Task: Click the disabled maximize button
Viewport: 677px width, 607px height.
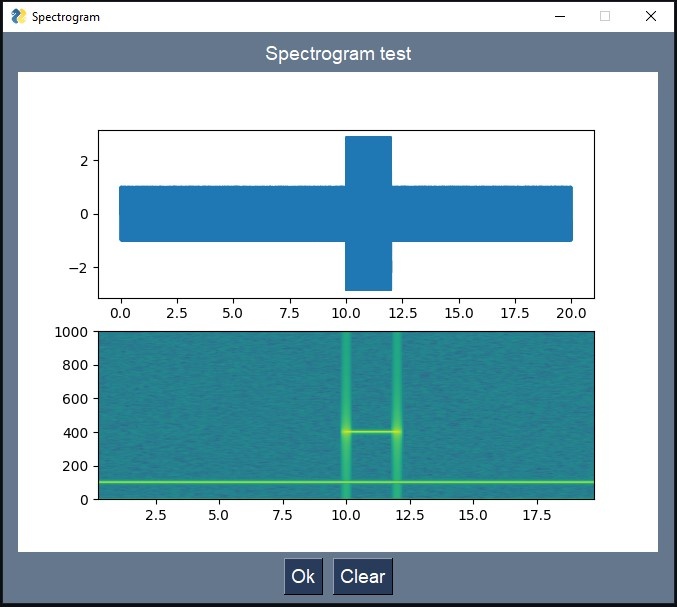Action: (605, 17)
